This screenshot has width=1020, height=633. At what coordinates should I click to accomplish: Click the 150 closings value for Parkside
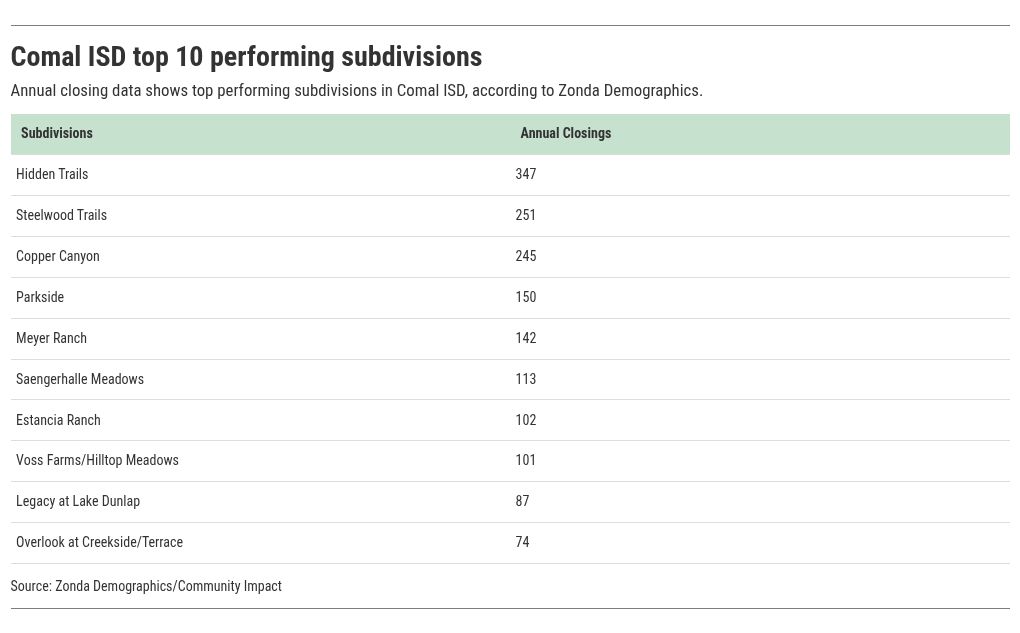pos(526,297)
